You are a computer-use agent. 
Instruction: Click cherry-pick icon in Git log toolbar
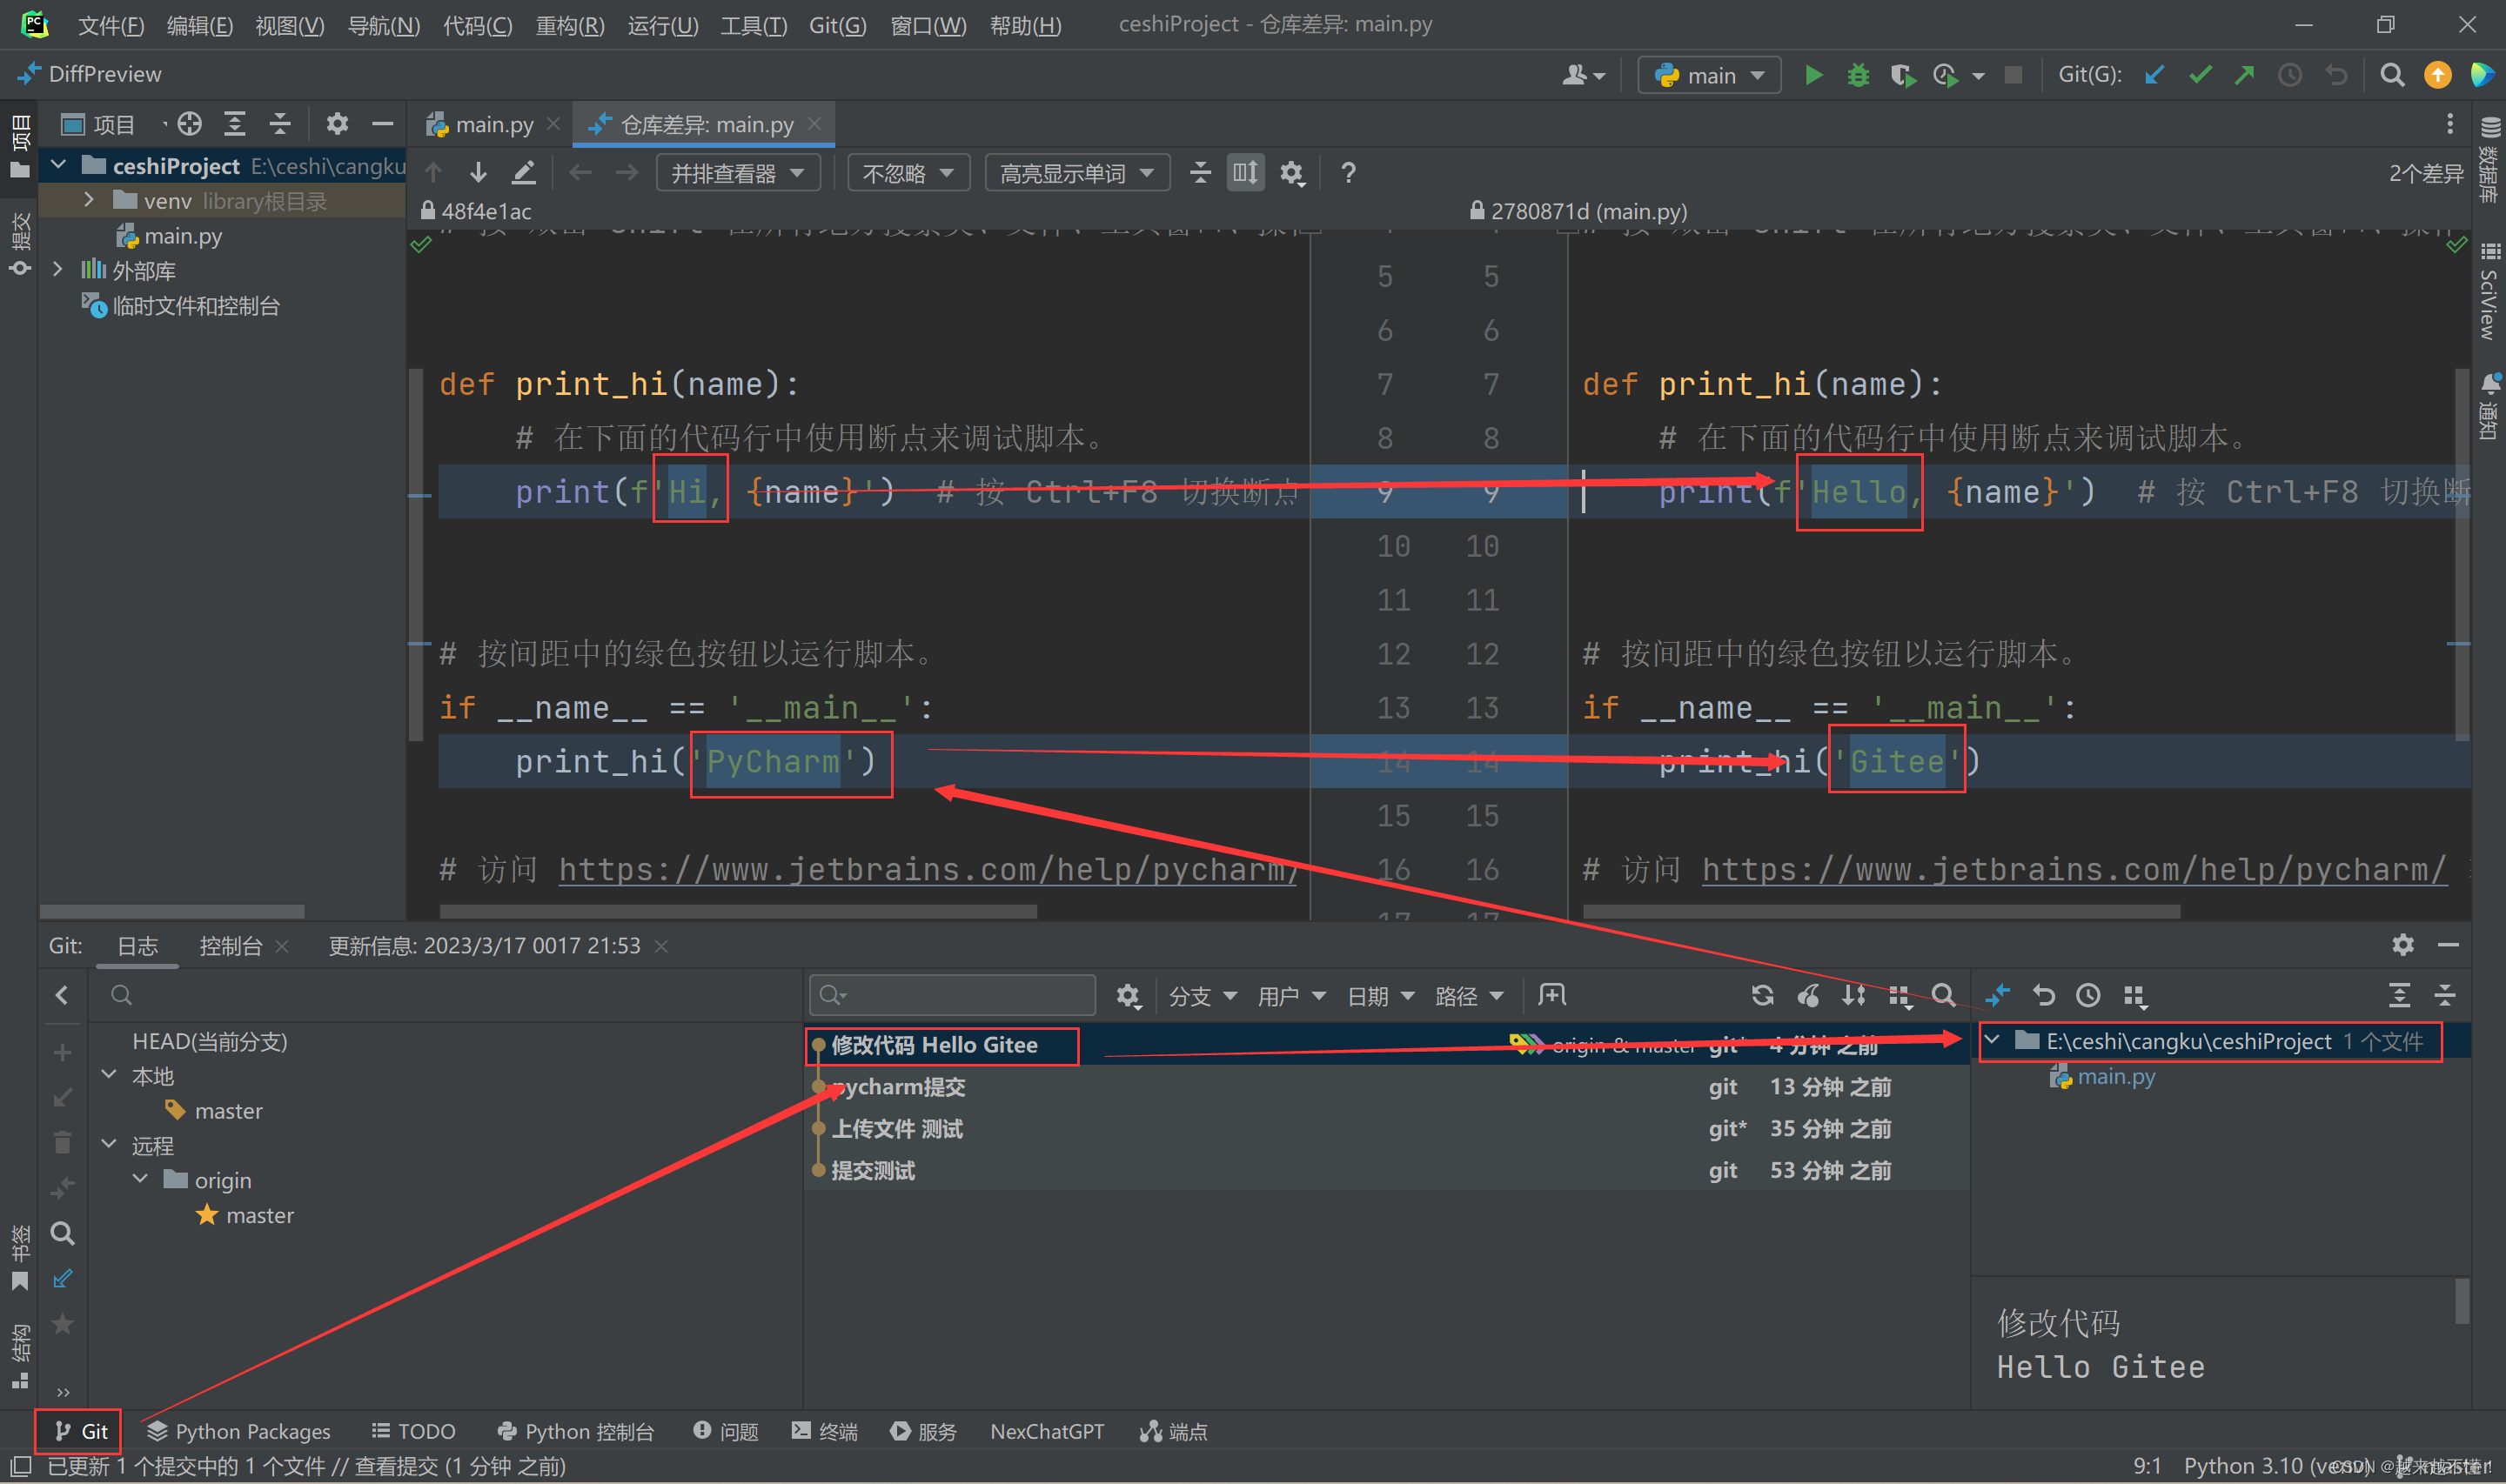(1808, 995)
